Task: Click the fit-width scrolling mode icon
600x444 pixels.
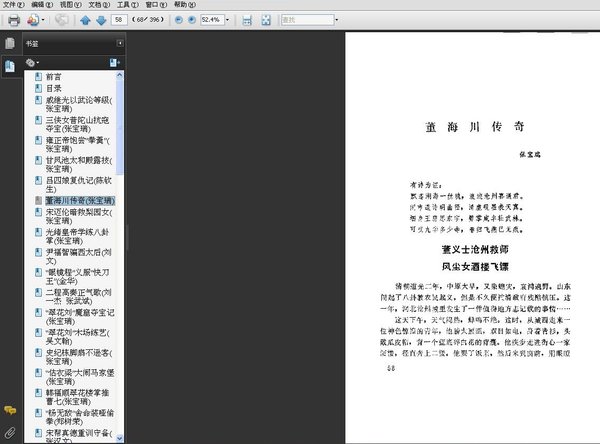Action: (x=247, y=20)
